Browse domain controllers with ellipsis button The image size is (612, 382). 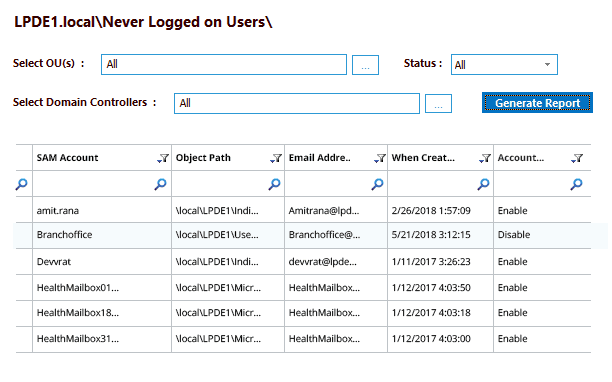(438, 103)
